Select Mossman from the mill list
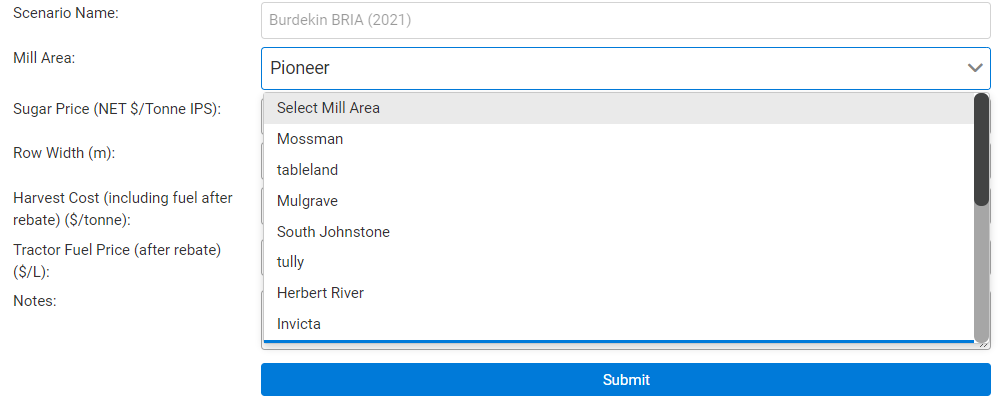Screen dimensions: 1005x409 [310, 139]
